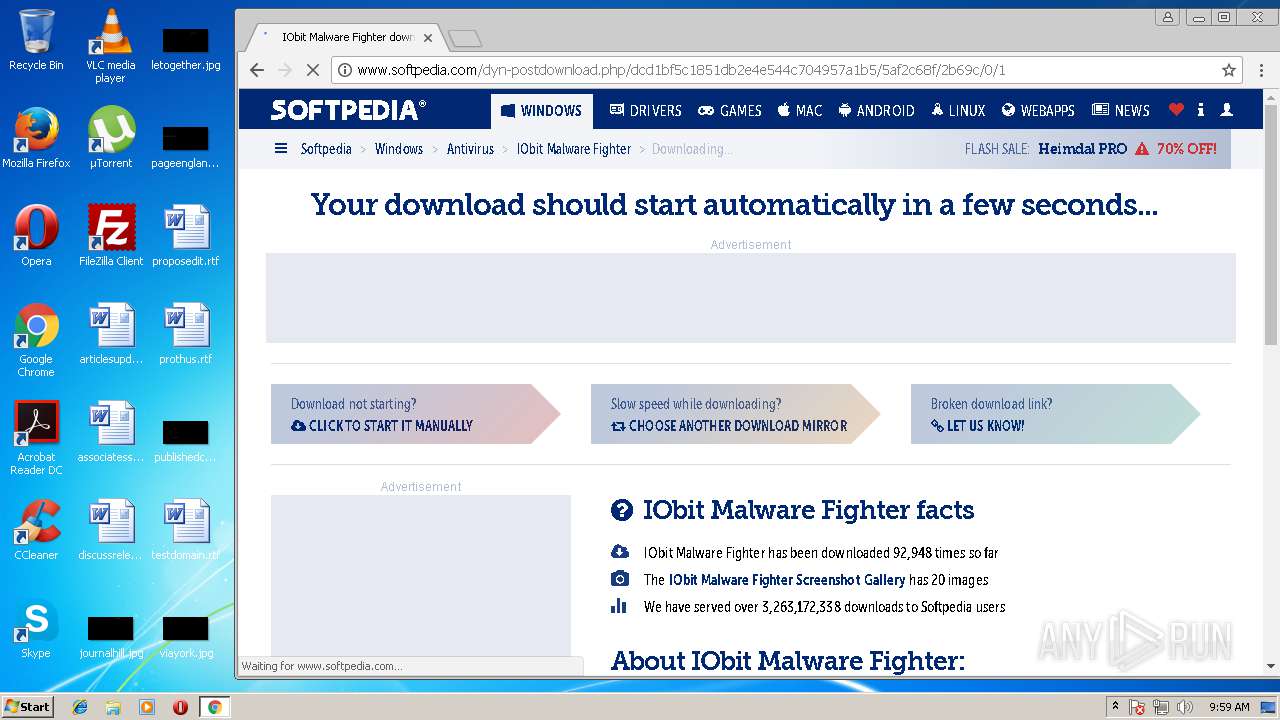
Task: Open the MAC section
Action: [x=800, y=110]
